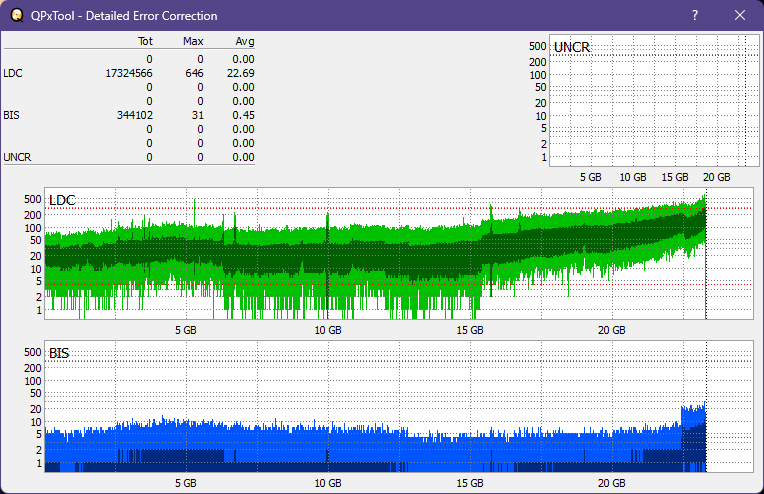This screenshot has width=764, height=494.
Task: Click BIS total value 344102
Action: click(x=134, y=115)
